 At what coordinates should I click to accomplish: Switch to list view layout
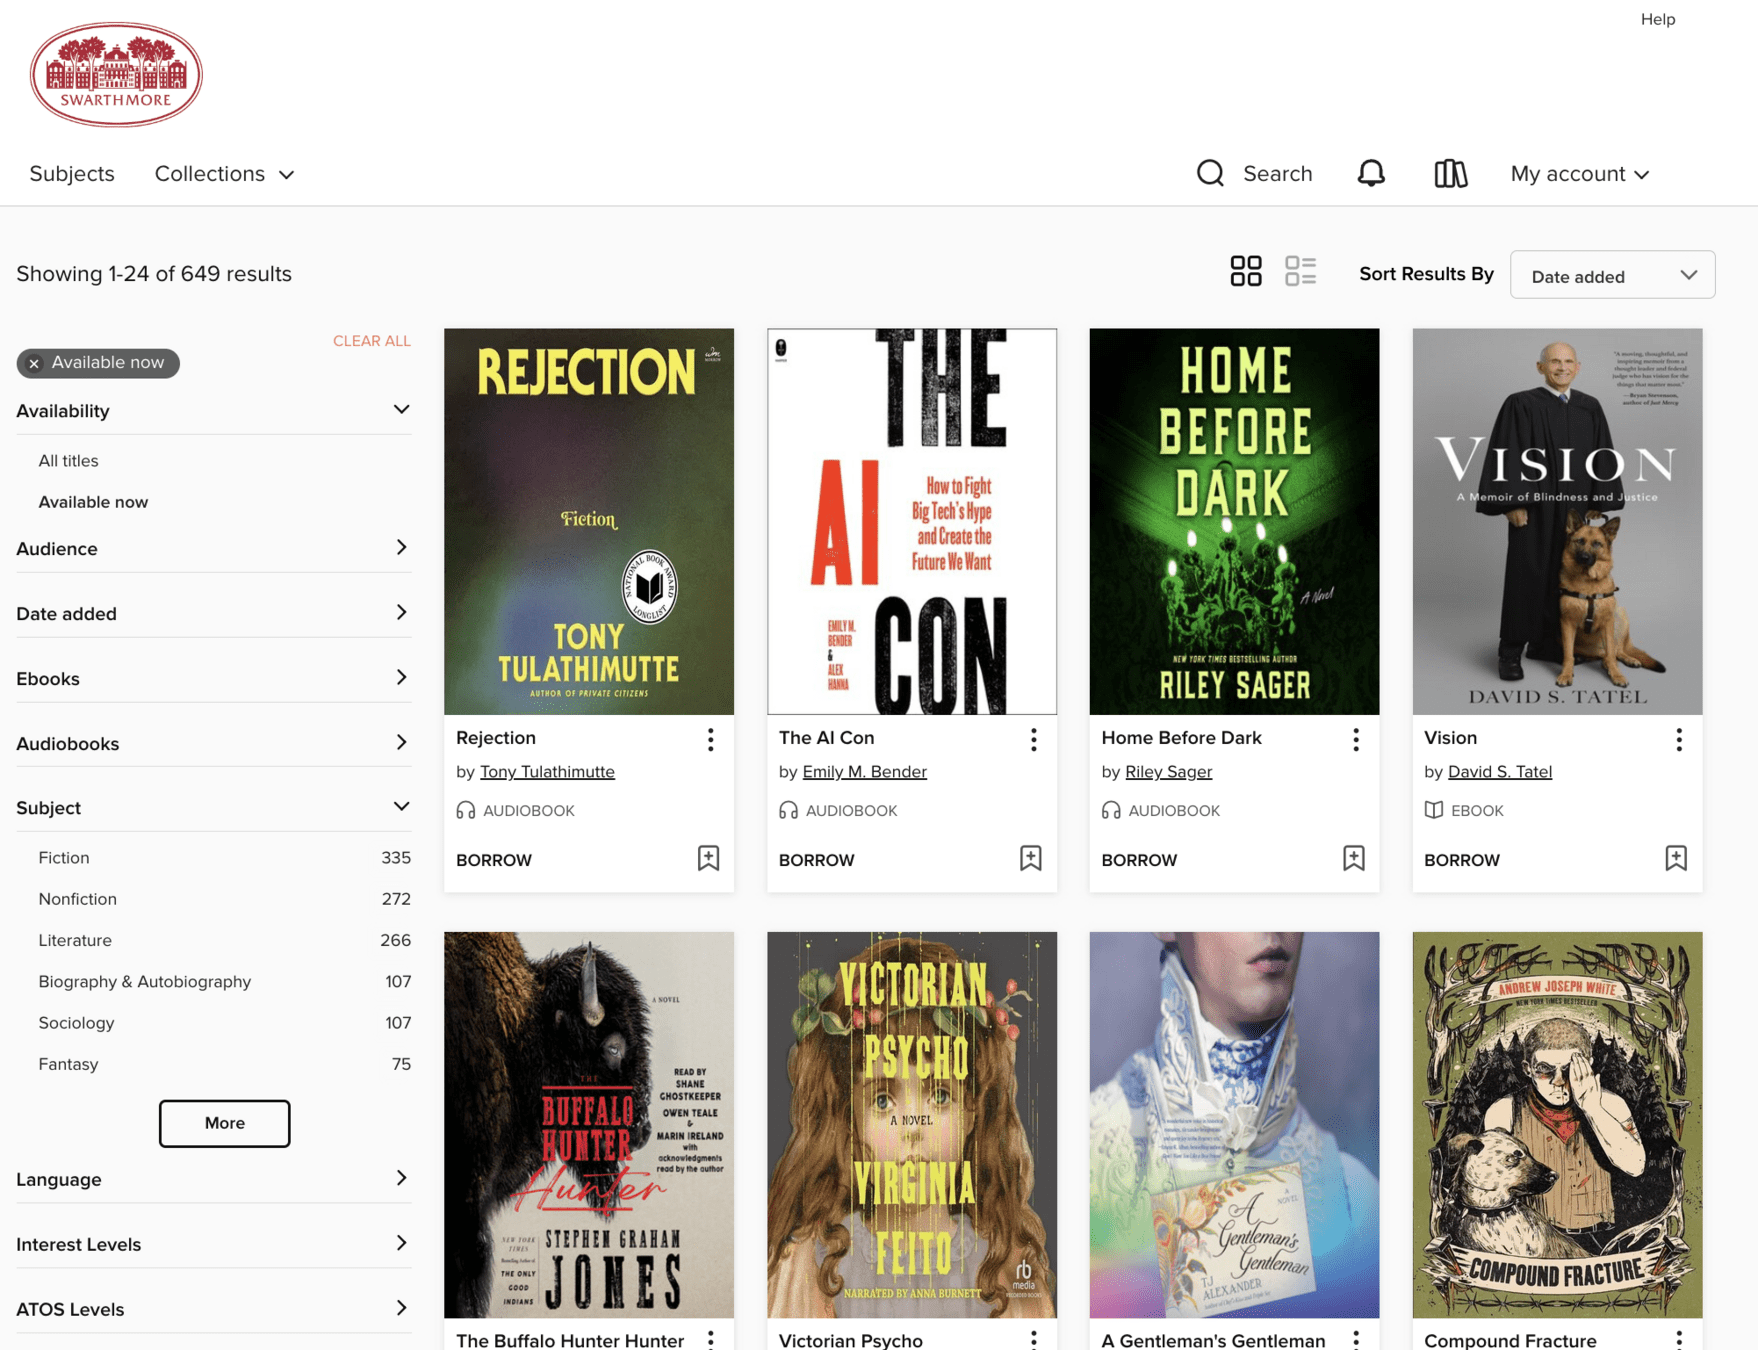point(1300,271)
